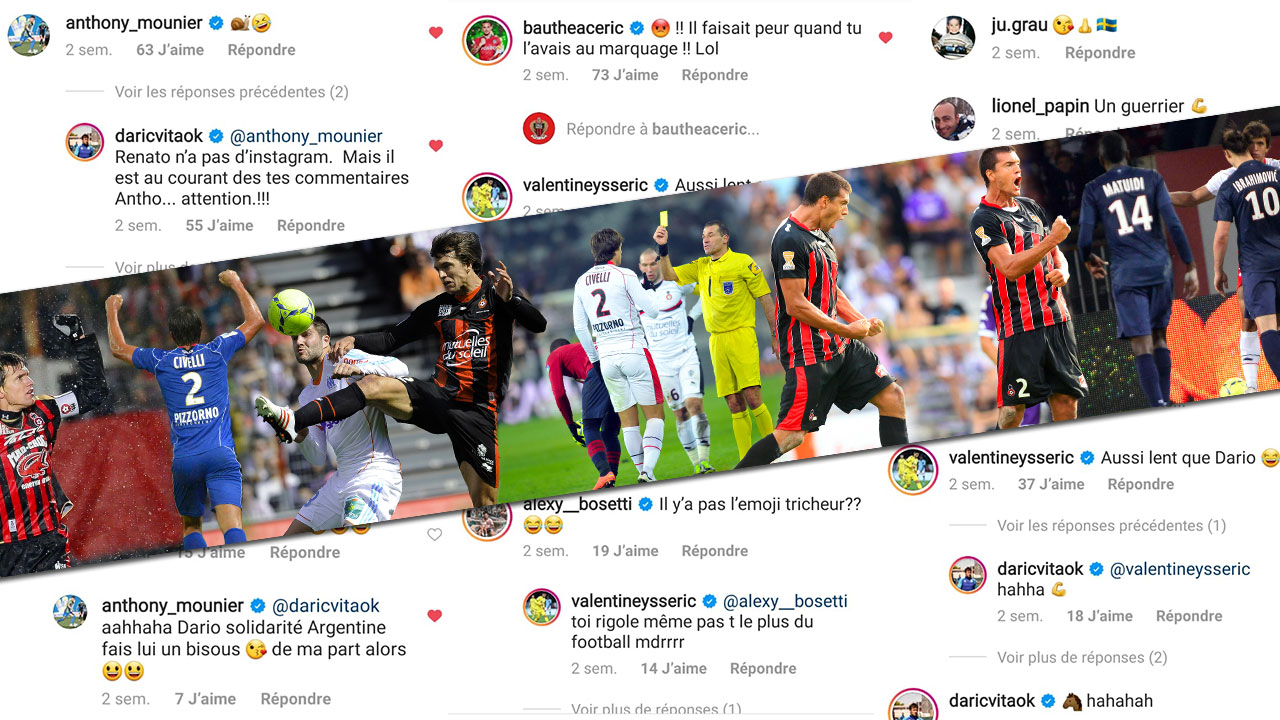This screenshot has width=1280, height=720.
Task: Open ju.grau's profile avatar
Action: pos(953,39)
